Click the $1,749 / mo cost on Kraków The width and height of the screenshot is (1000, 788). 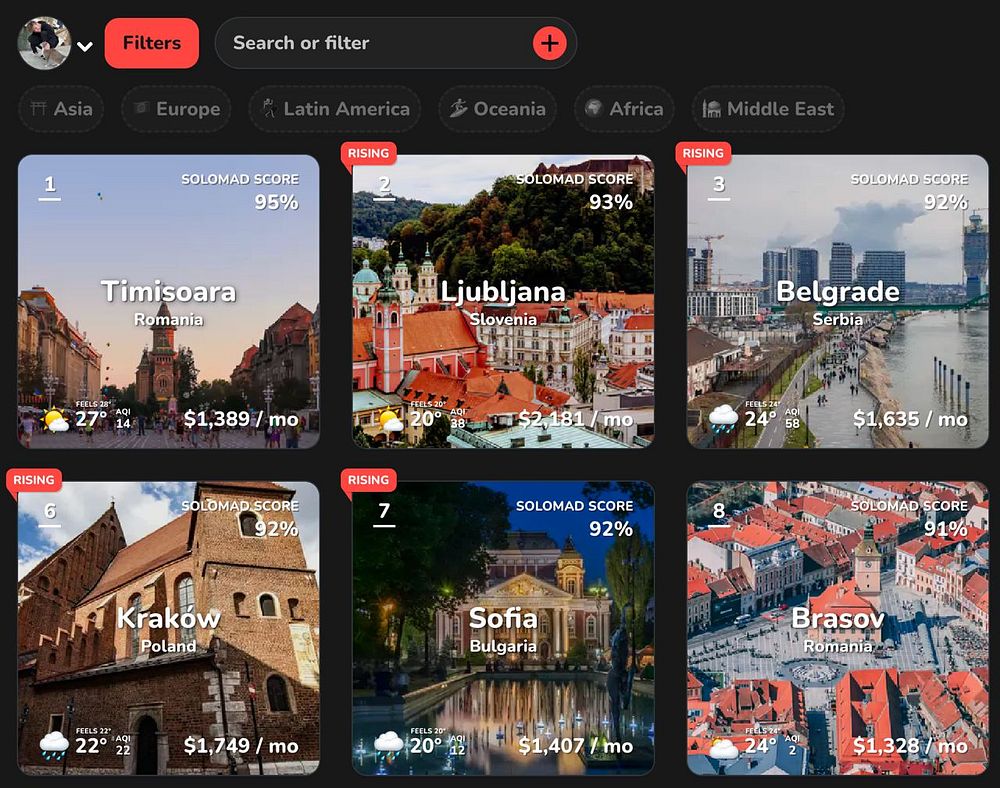[241, 745]
